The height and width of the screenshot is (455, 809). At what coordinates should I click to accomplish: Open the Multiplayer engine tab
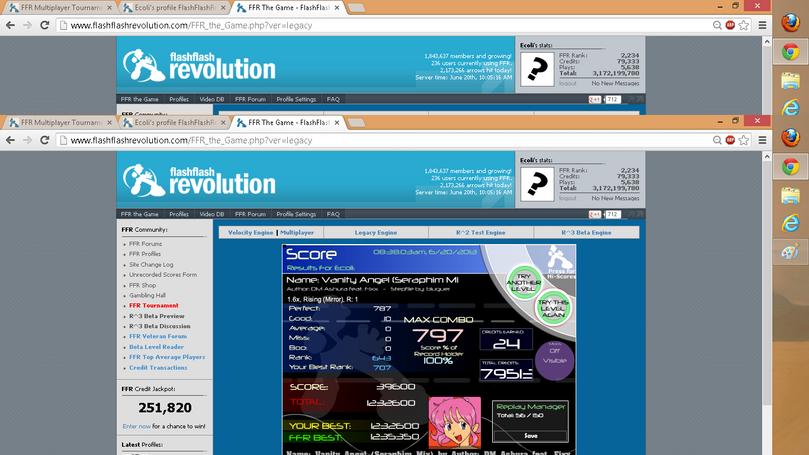click(297, 233)
